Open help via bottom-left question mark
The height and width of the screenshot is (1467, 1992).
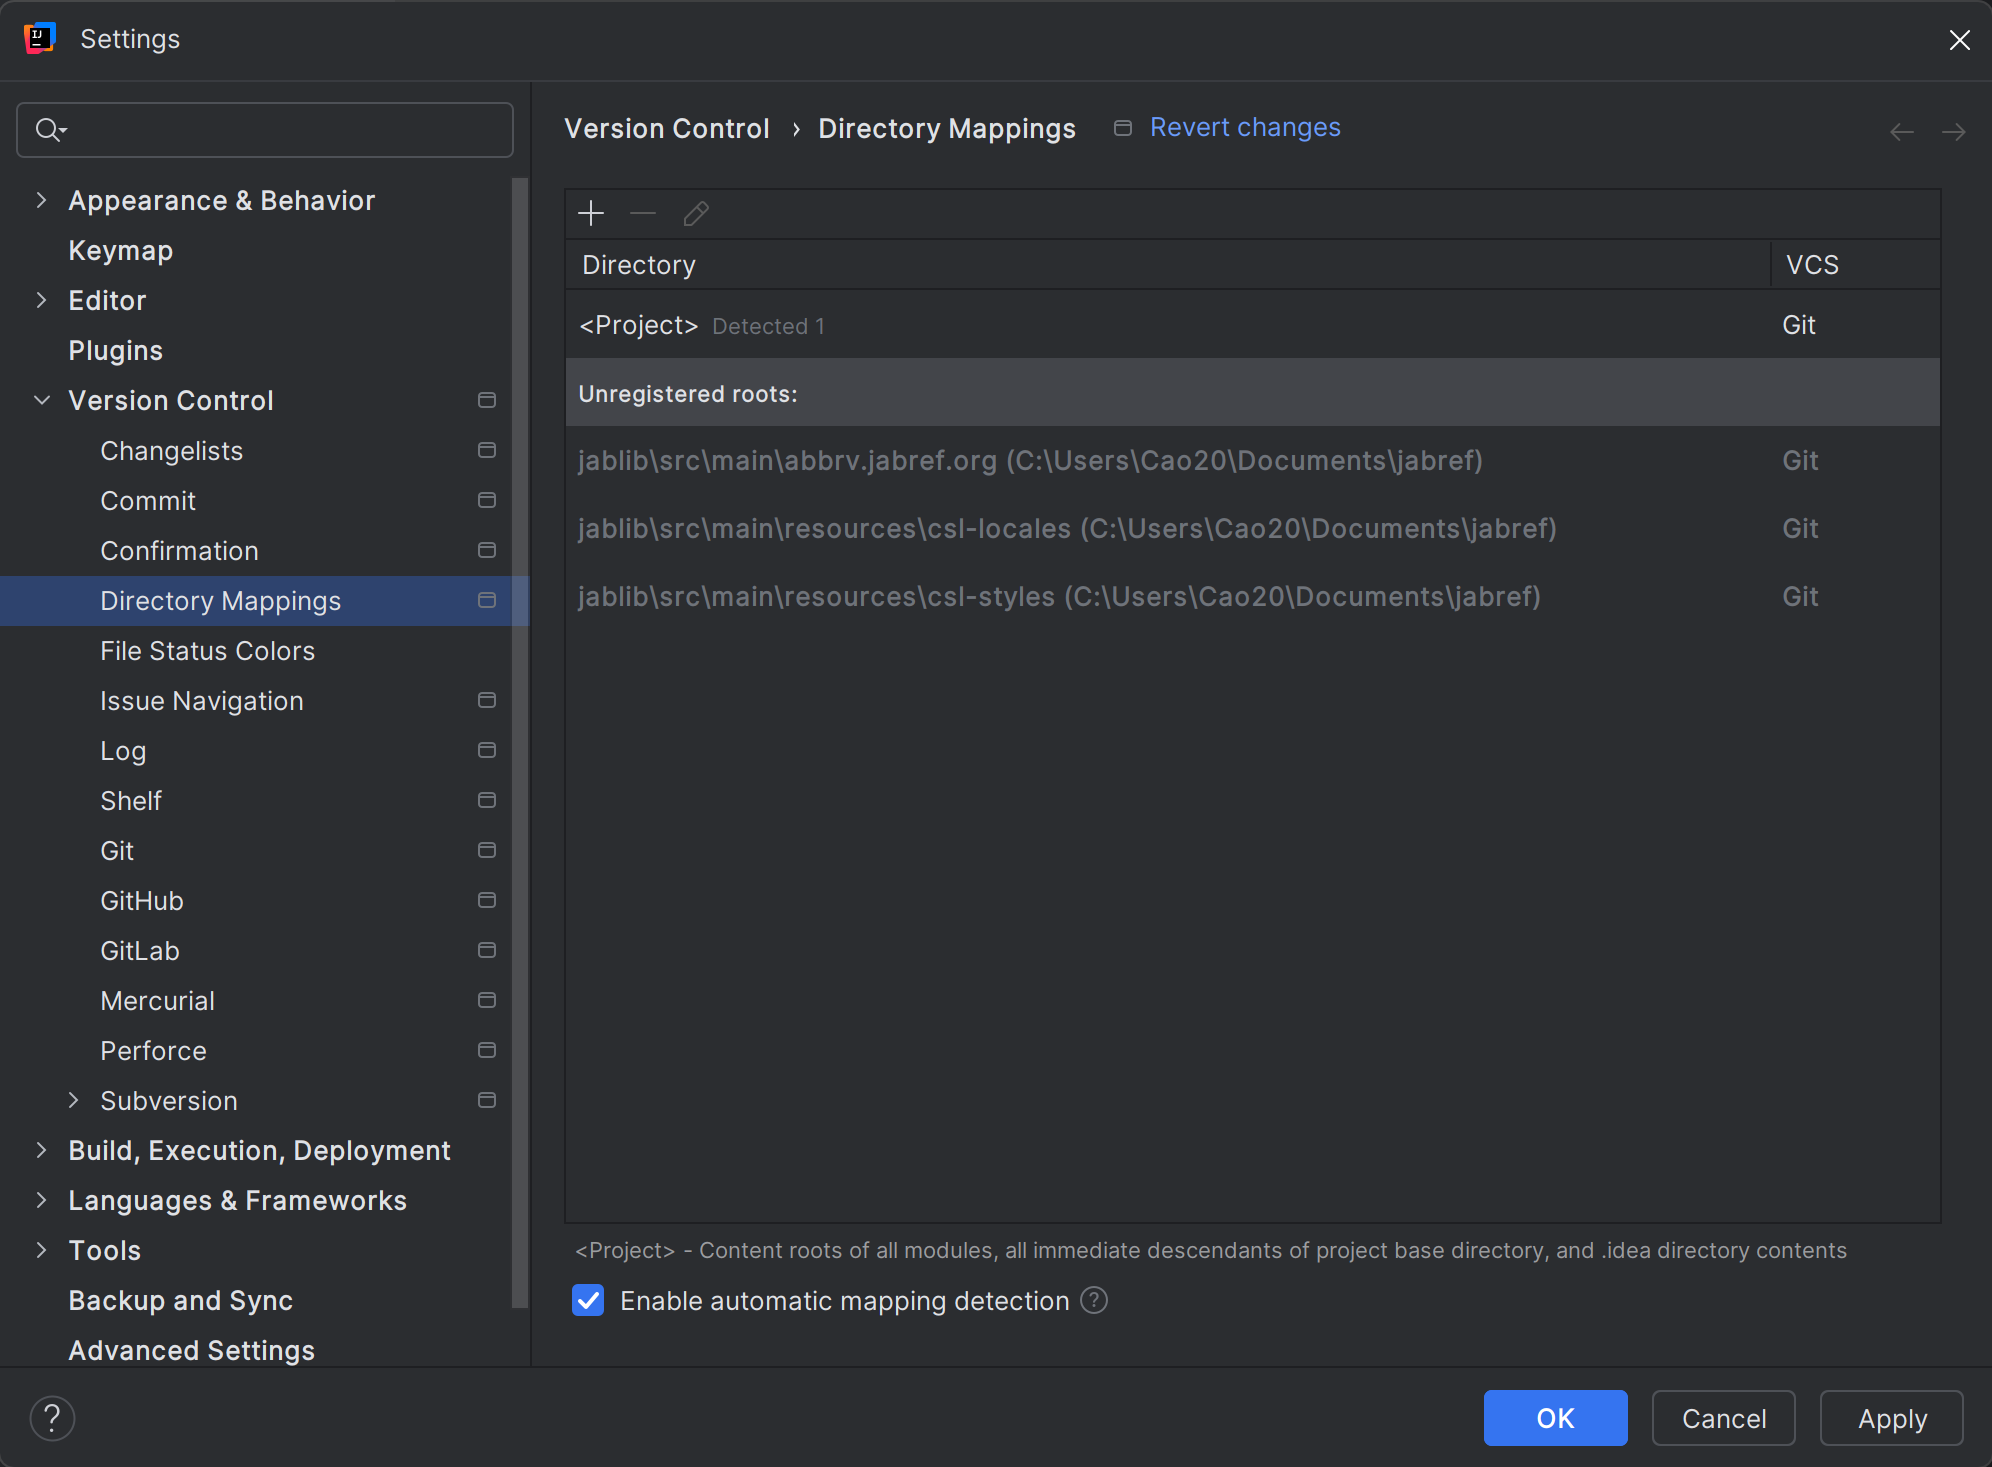(52, 1418)
